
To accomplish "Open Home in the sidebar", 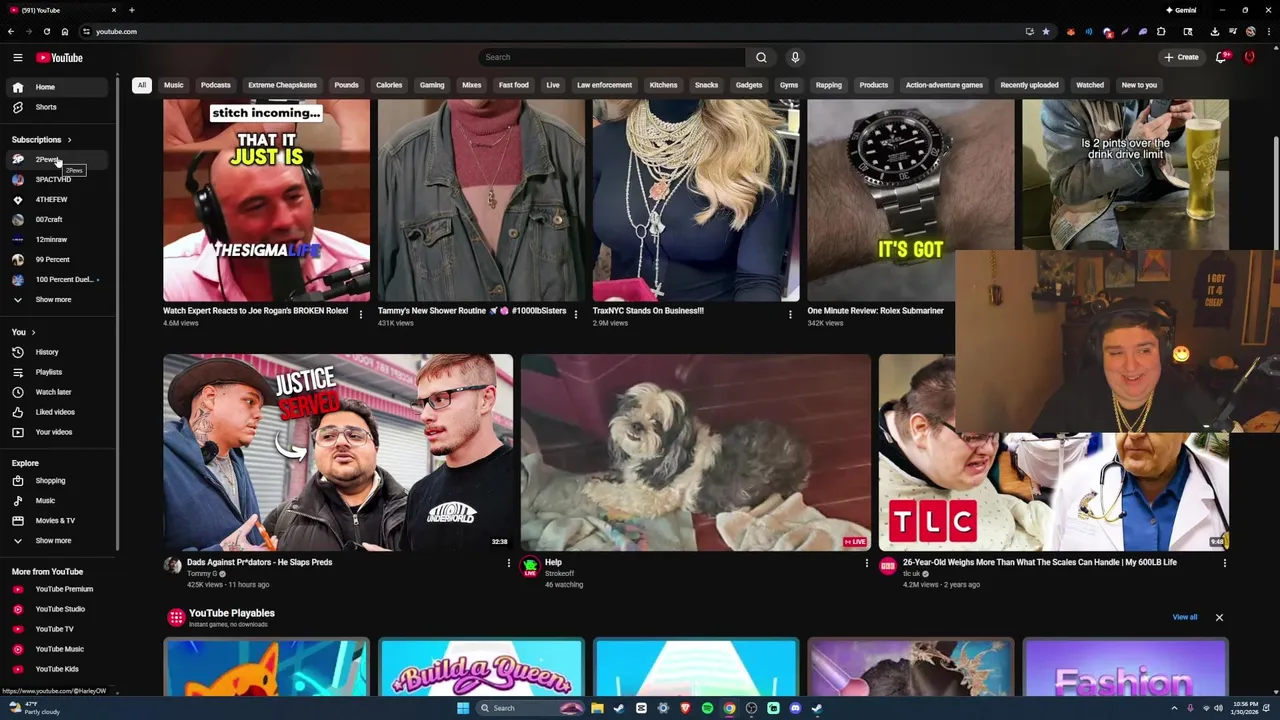I will [58, 87].
